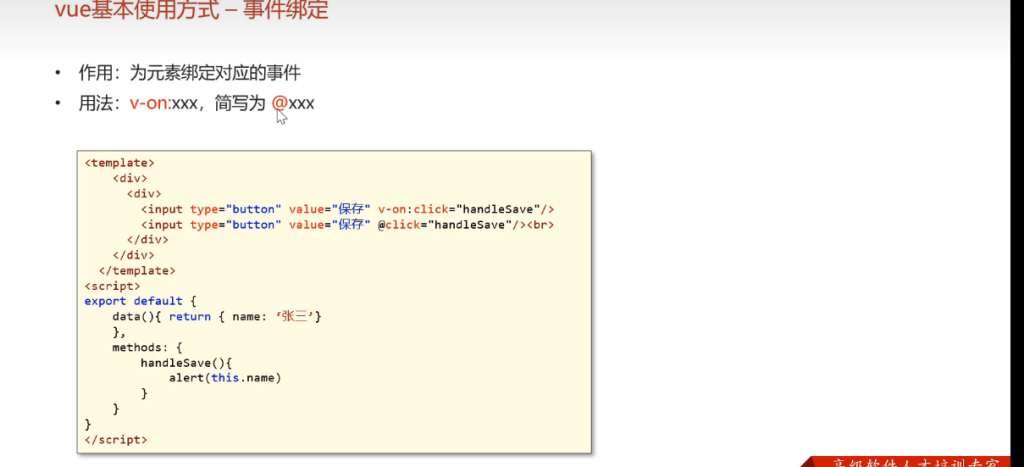Click the closing </script> tag

(116, 440)
